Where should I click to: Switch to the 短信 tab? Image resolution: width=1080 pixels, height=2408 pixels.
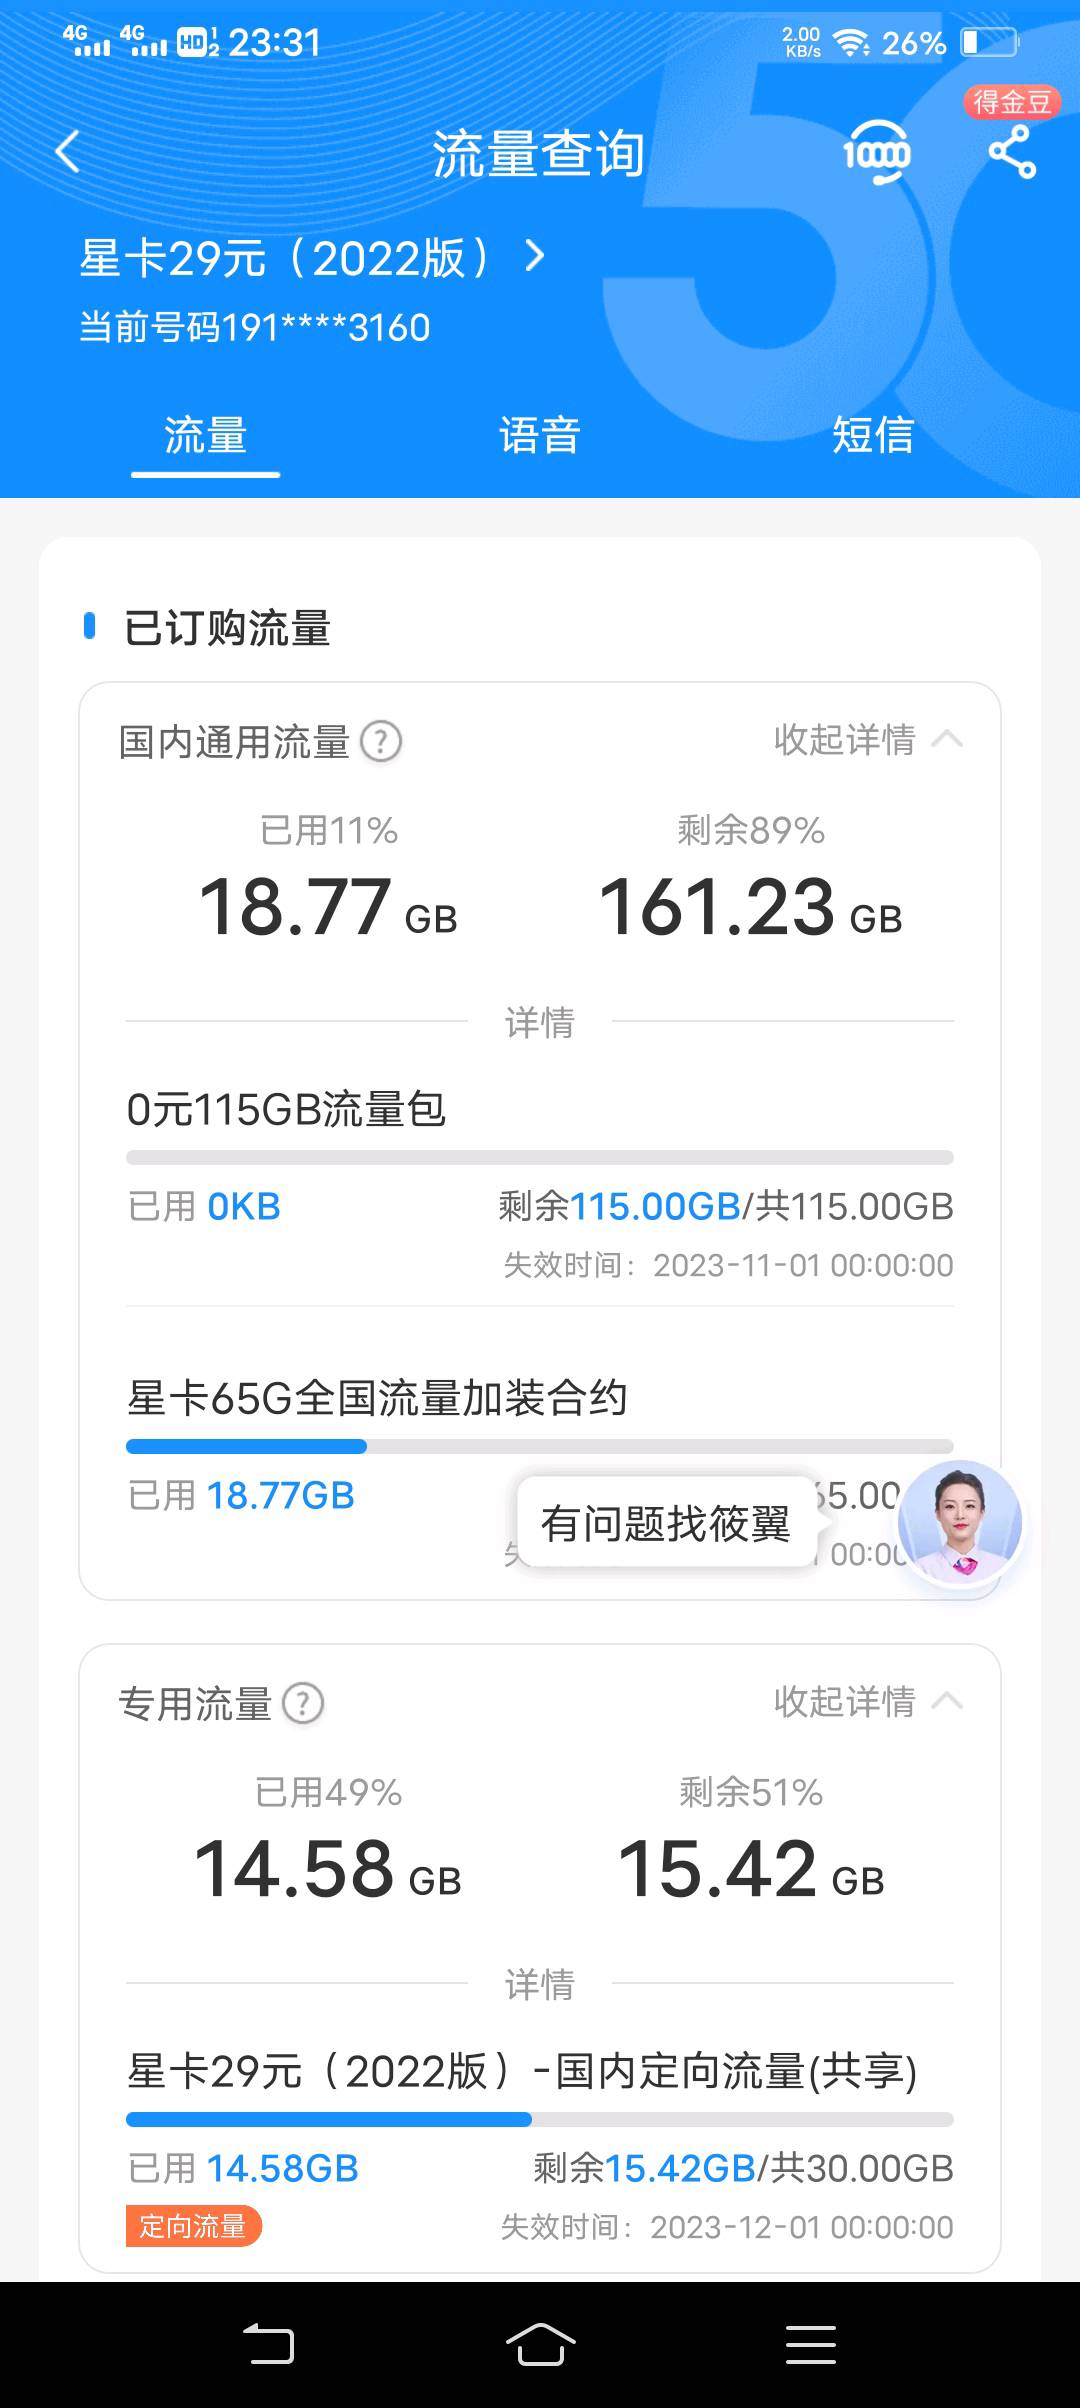[x=872, y=436]
